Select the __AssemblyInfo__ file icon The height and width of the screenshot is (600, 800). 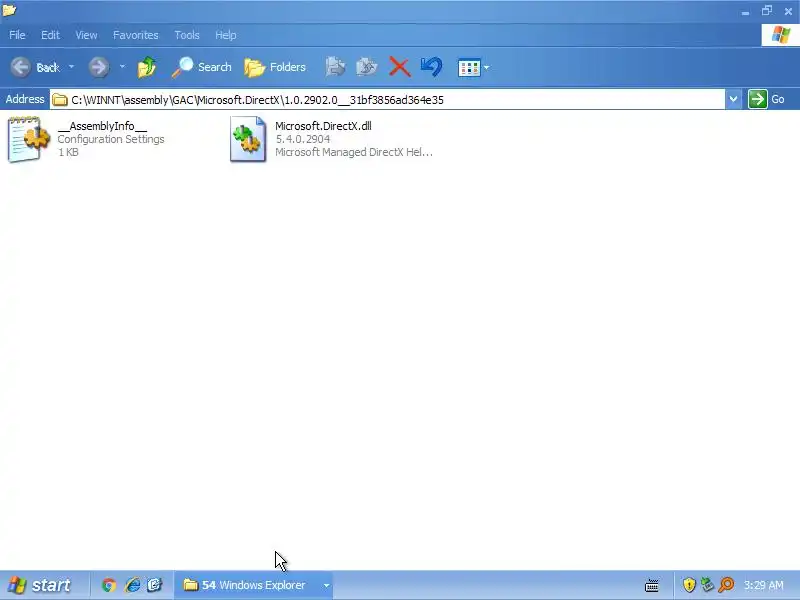[x=29, y=139]
